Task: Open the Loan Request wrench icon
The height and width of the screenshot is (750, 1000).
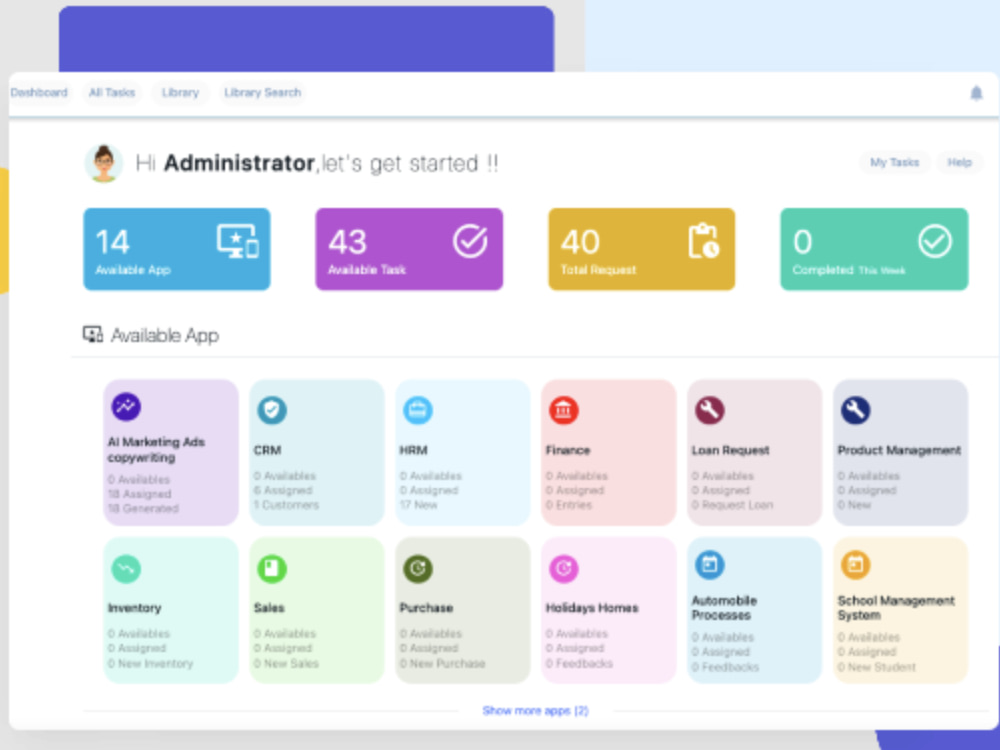Action: [709, 409]
